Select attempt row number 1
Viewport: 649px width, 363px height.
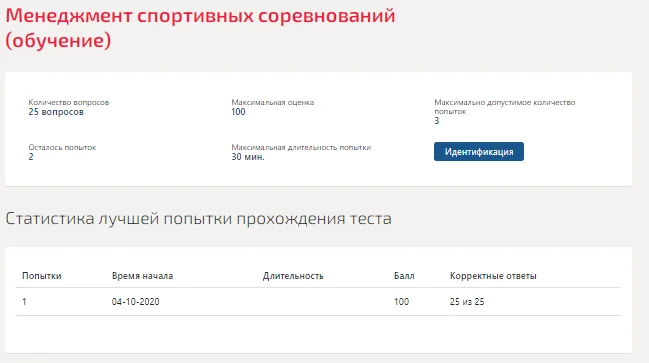tap(318, 302)
